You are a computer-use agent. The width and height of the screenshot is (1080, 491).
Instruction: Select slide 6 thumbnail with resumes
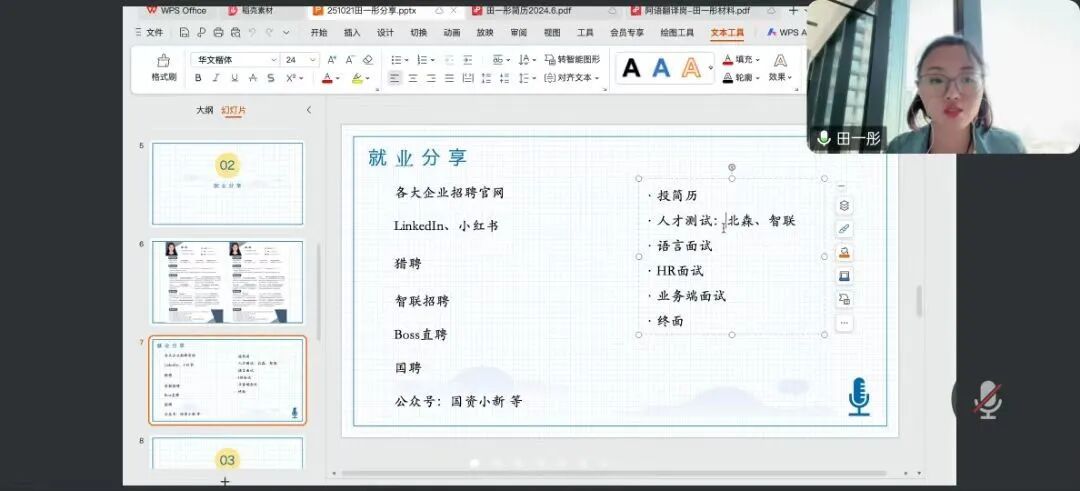click(227, 282)
